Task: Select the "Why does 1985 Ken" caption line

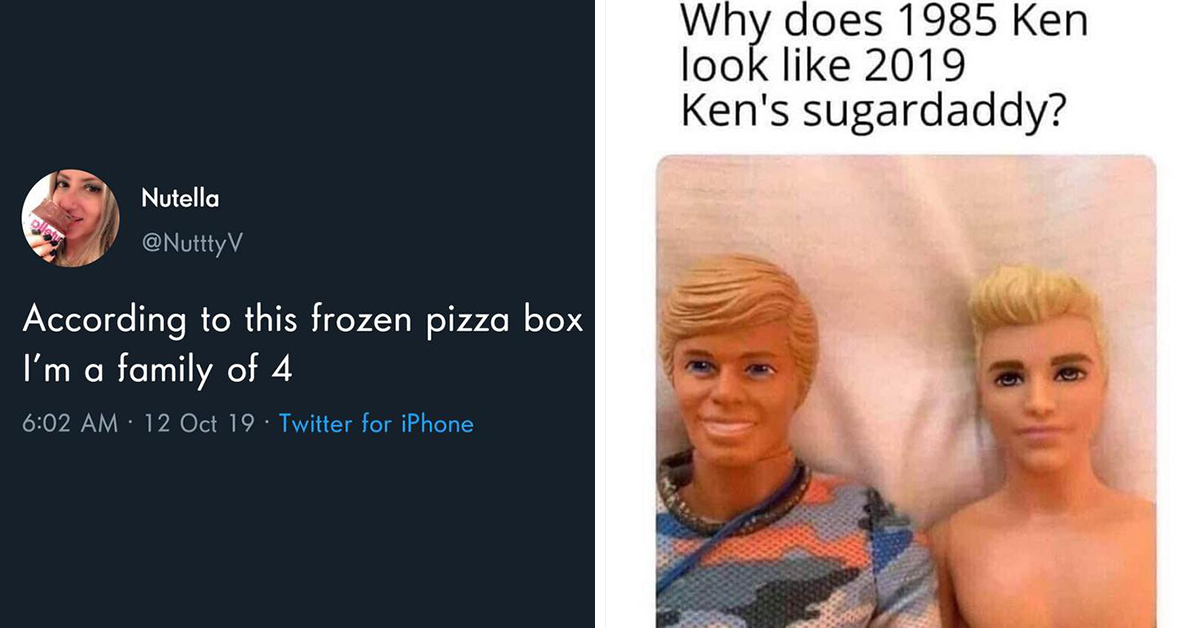Action: tap(884, 22)
